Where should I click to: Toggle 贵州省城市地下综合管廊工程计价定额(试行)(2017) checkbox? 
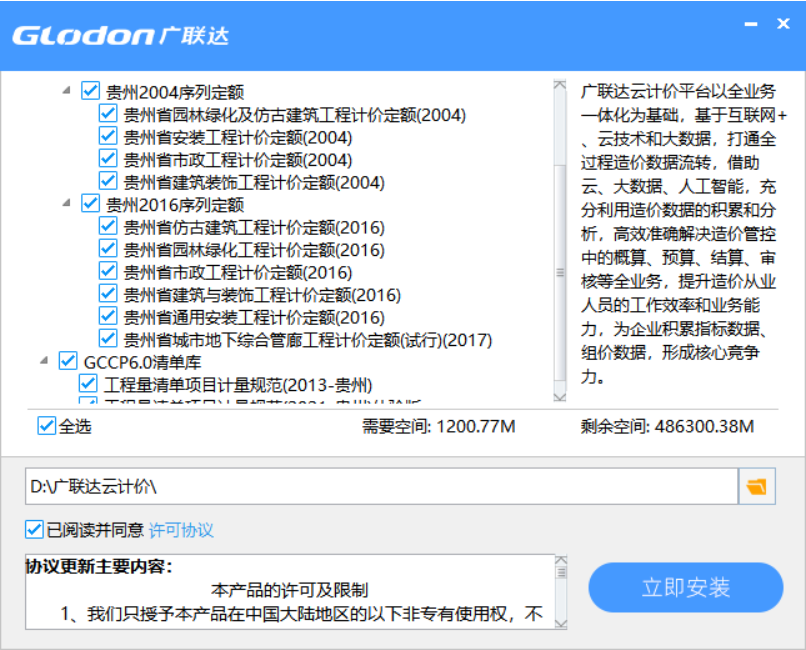point(108,339)
